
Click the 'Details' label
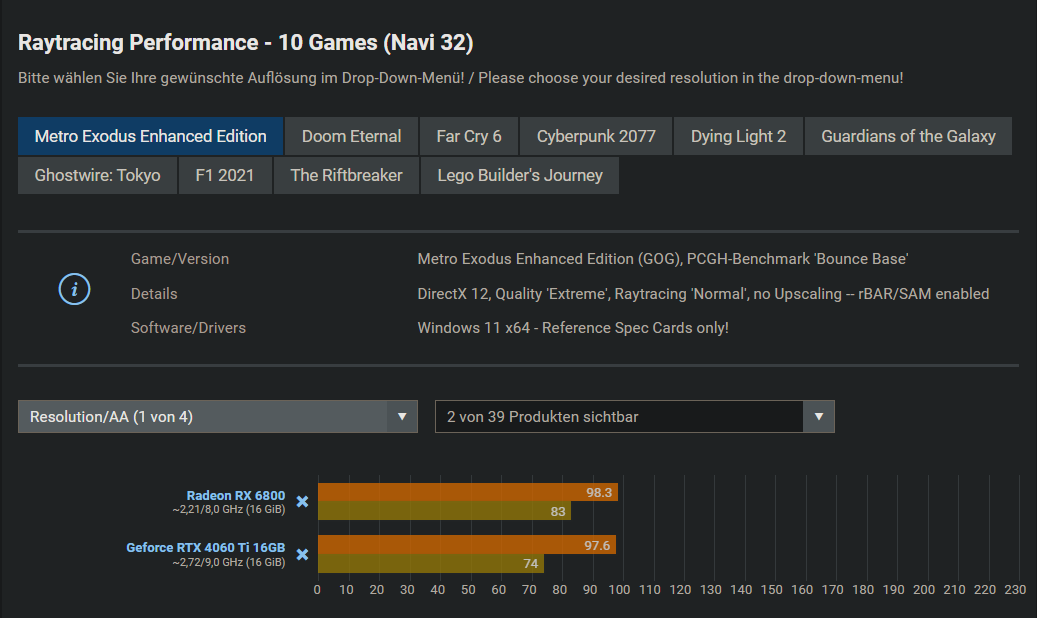click(154, 294)
